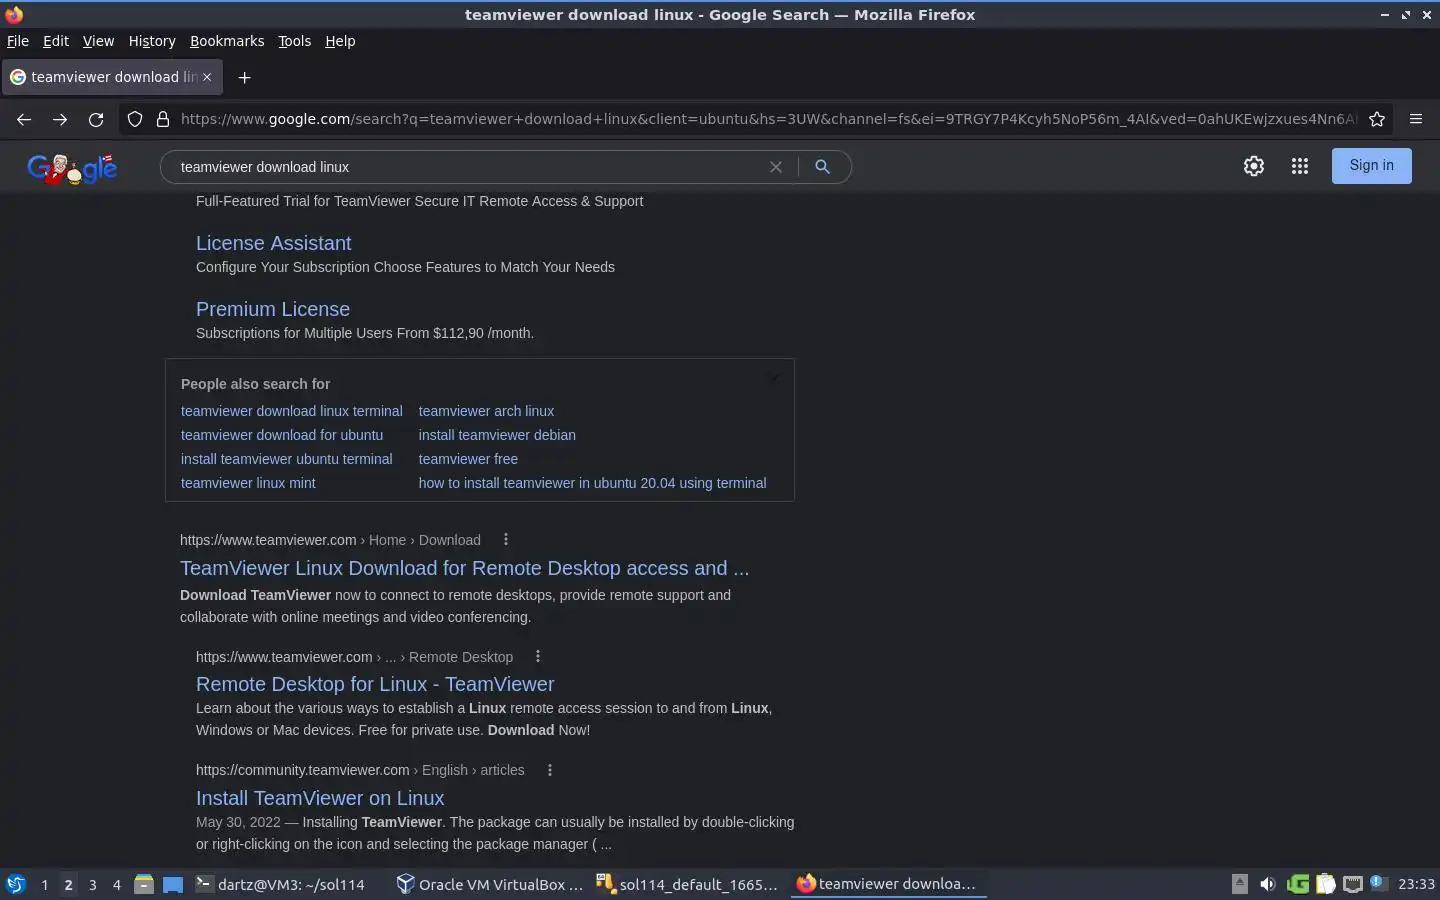Open TeamViewer Linux Download result title

[464, 568]
